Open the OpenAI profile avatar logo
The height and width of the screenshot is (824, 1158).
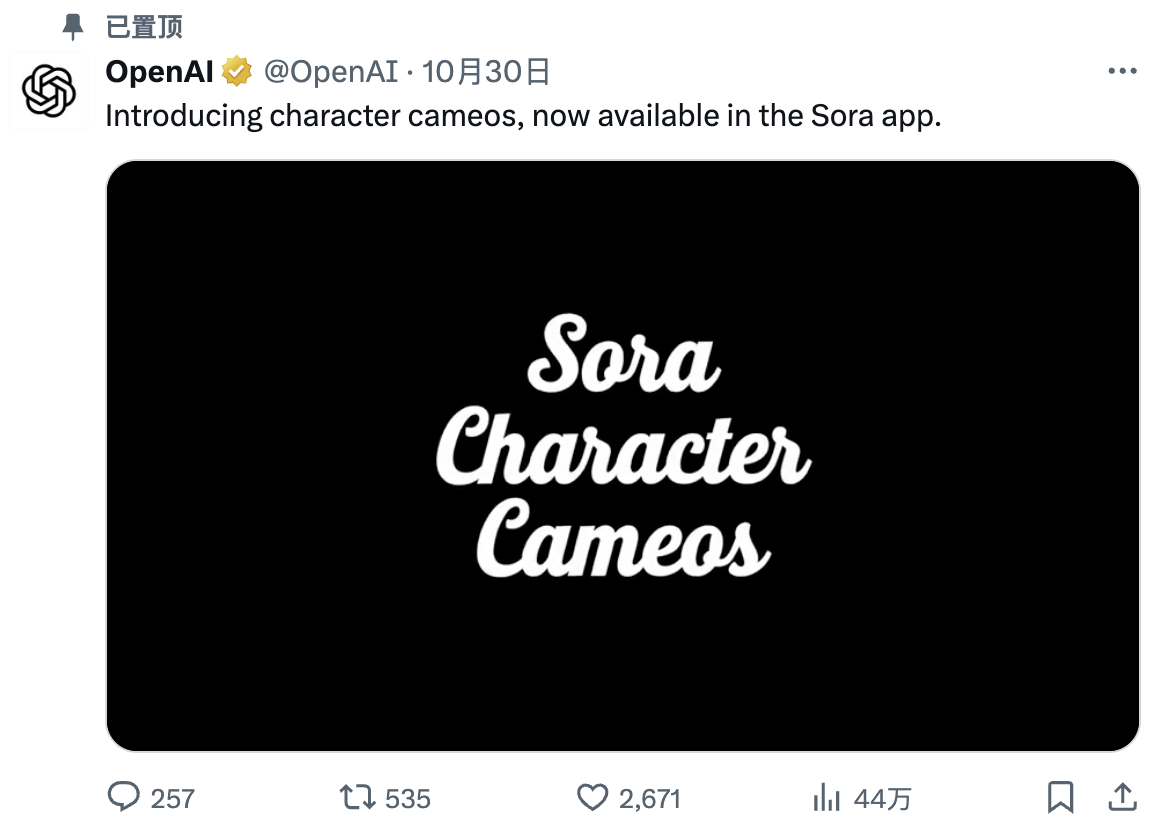pos(50,91)
